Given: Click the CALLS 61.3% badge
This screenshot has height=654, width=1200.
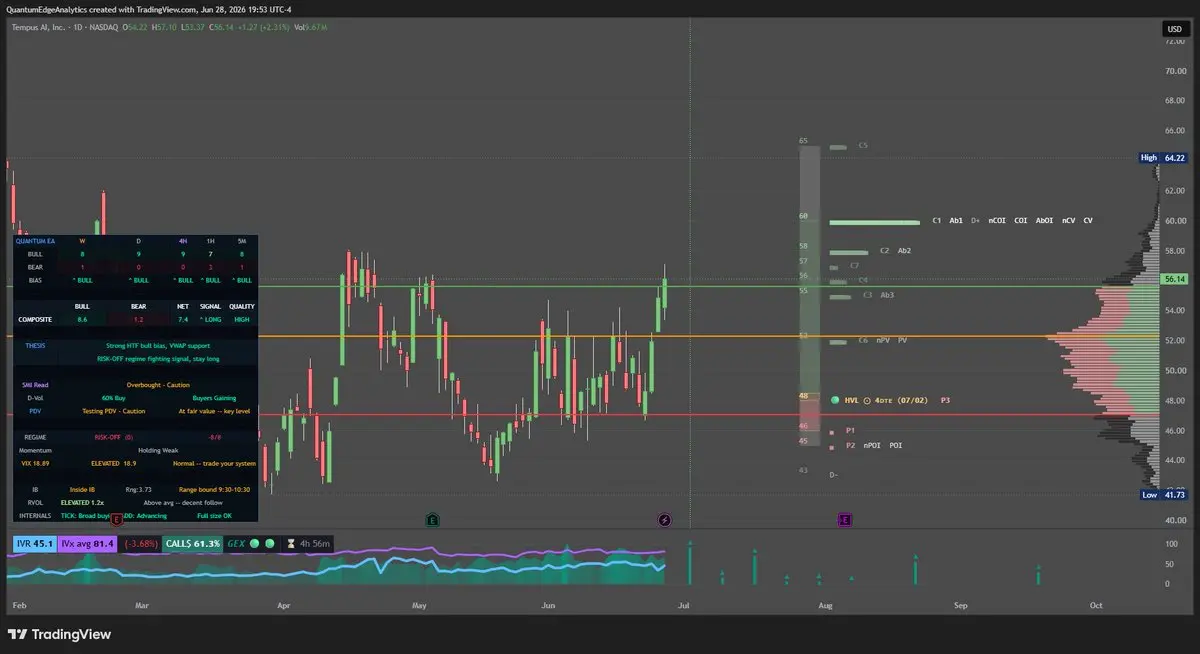Looking at the screenshot, I should coord(194,544).
